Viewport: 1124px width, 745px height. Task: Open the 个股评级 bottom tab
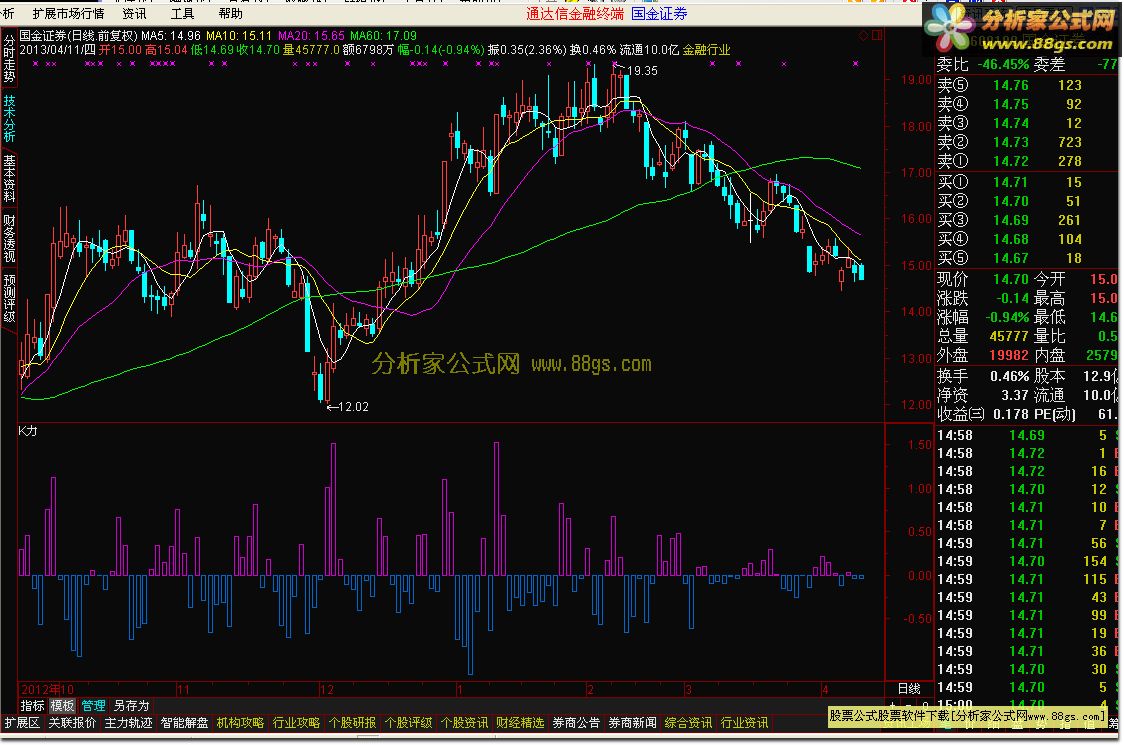click(x=408, y=723)
